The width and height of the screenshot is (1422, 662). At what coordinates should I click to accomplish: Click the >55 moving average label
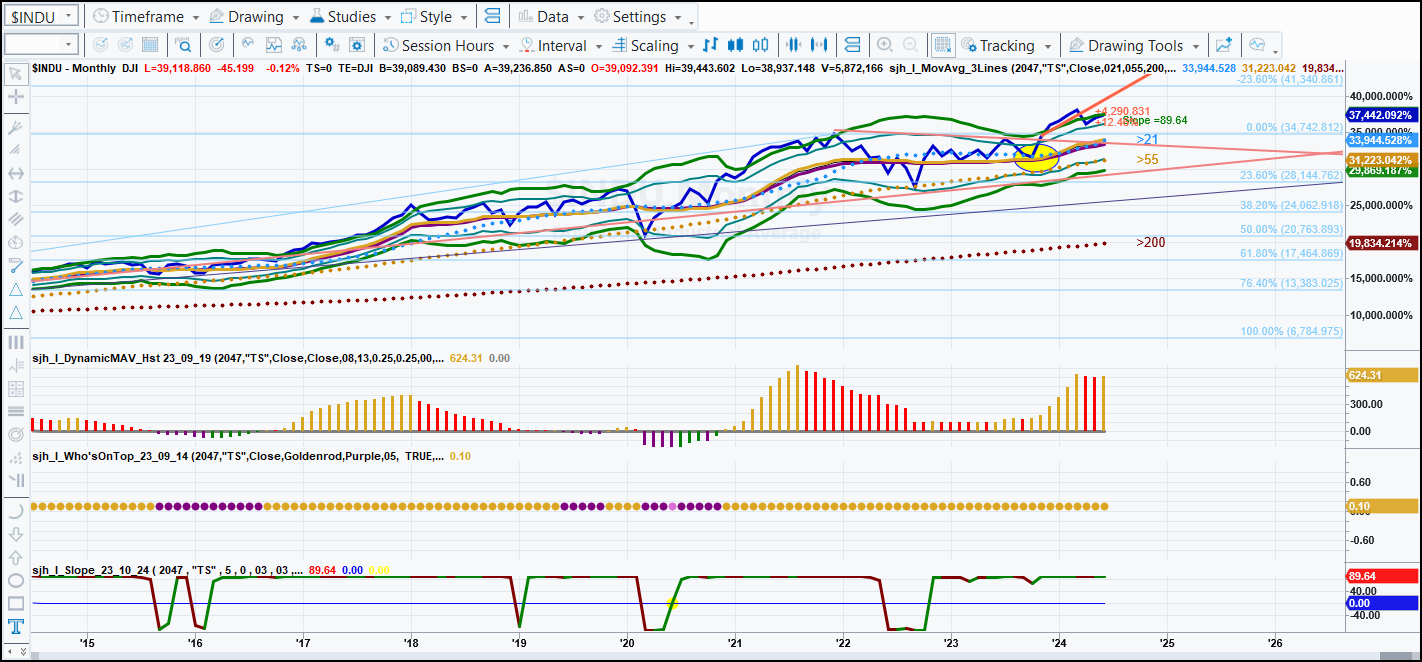pyautogui.click(x=1147, y=159)
